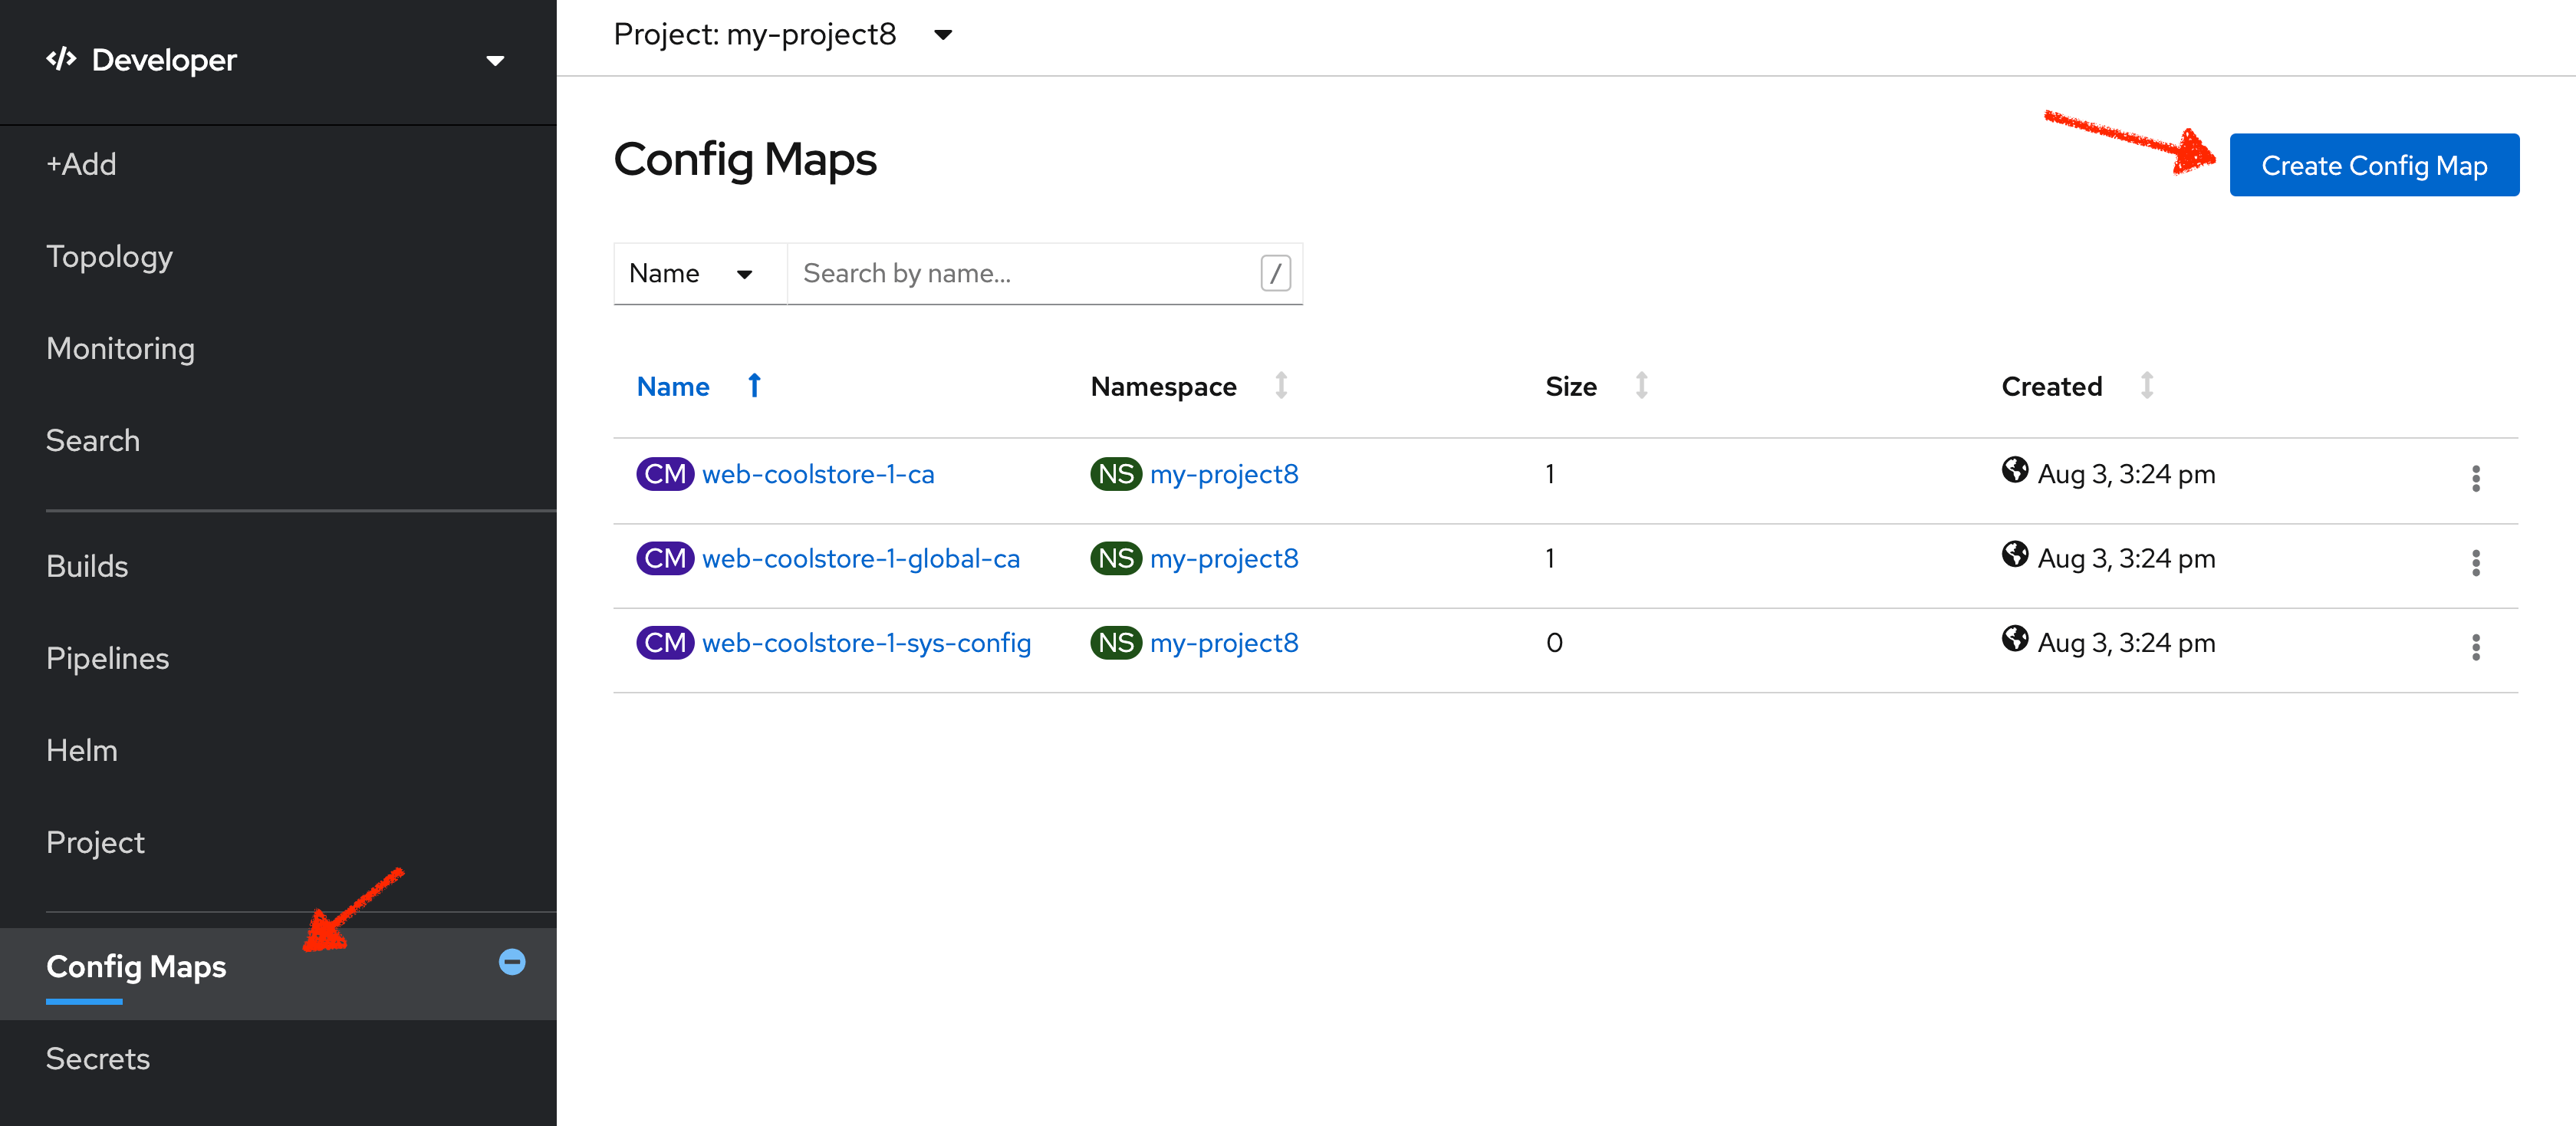
Task: Click the NS badge beside my-project8 namespace
Action: click(1115, 473)
